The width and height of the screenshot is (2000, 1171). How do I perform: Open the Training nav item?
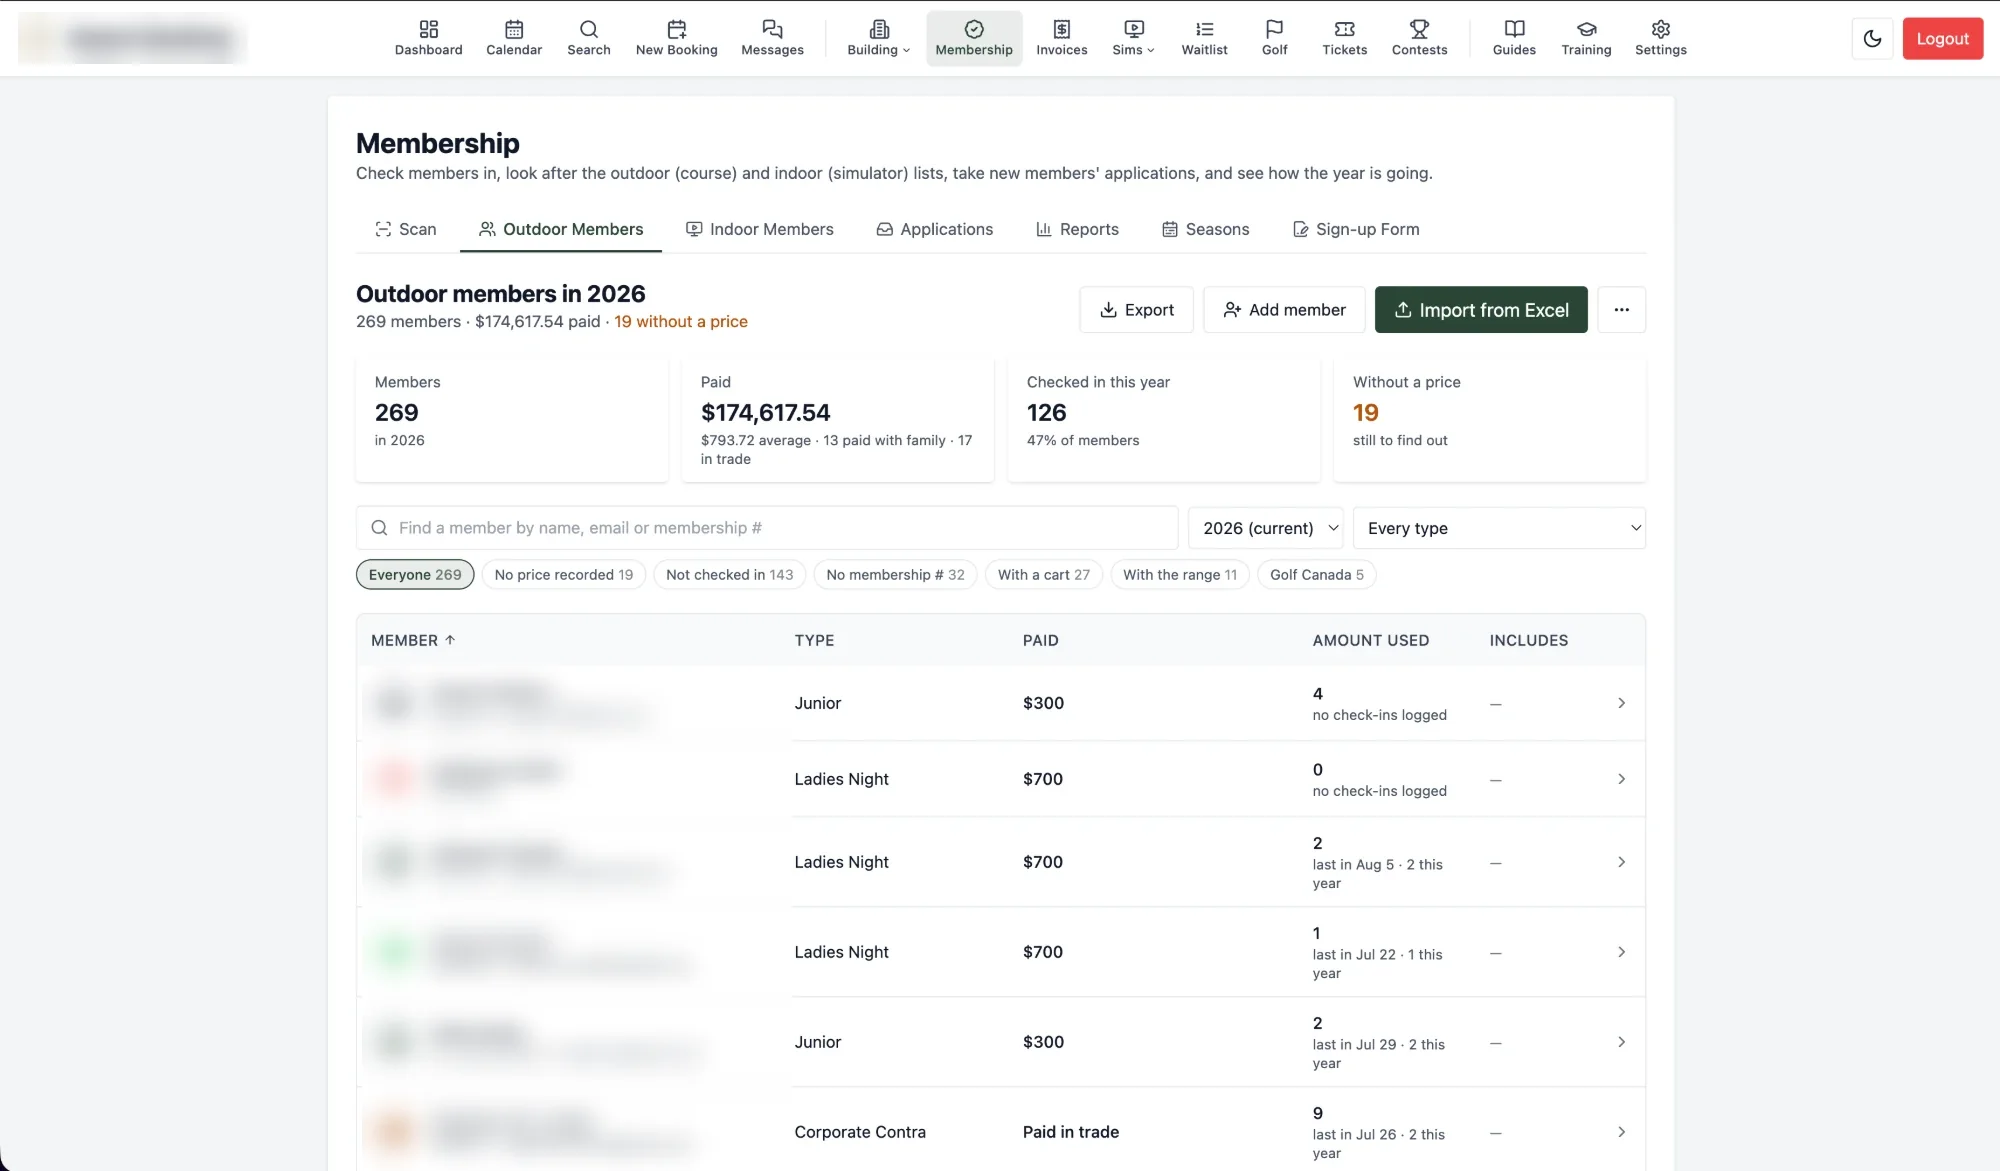pyautogui.click(x=1586, y=38)
